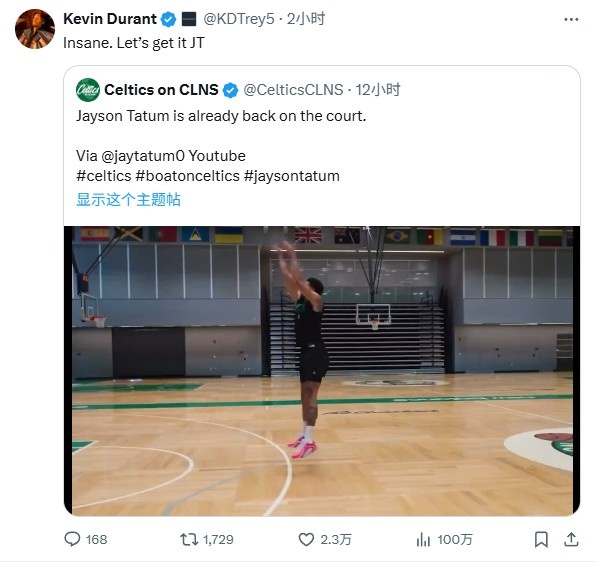This screenshot has width=597, height=563.
Task: Click the Celtics on CLNS avatar
Action: (88, 90)
